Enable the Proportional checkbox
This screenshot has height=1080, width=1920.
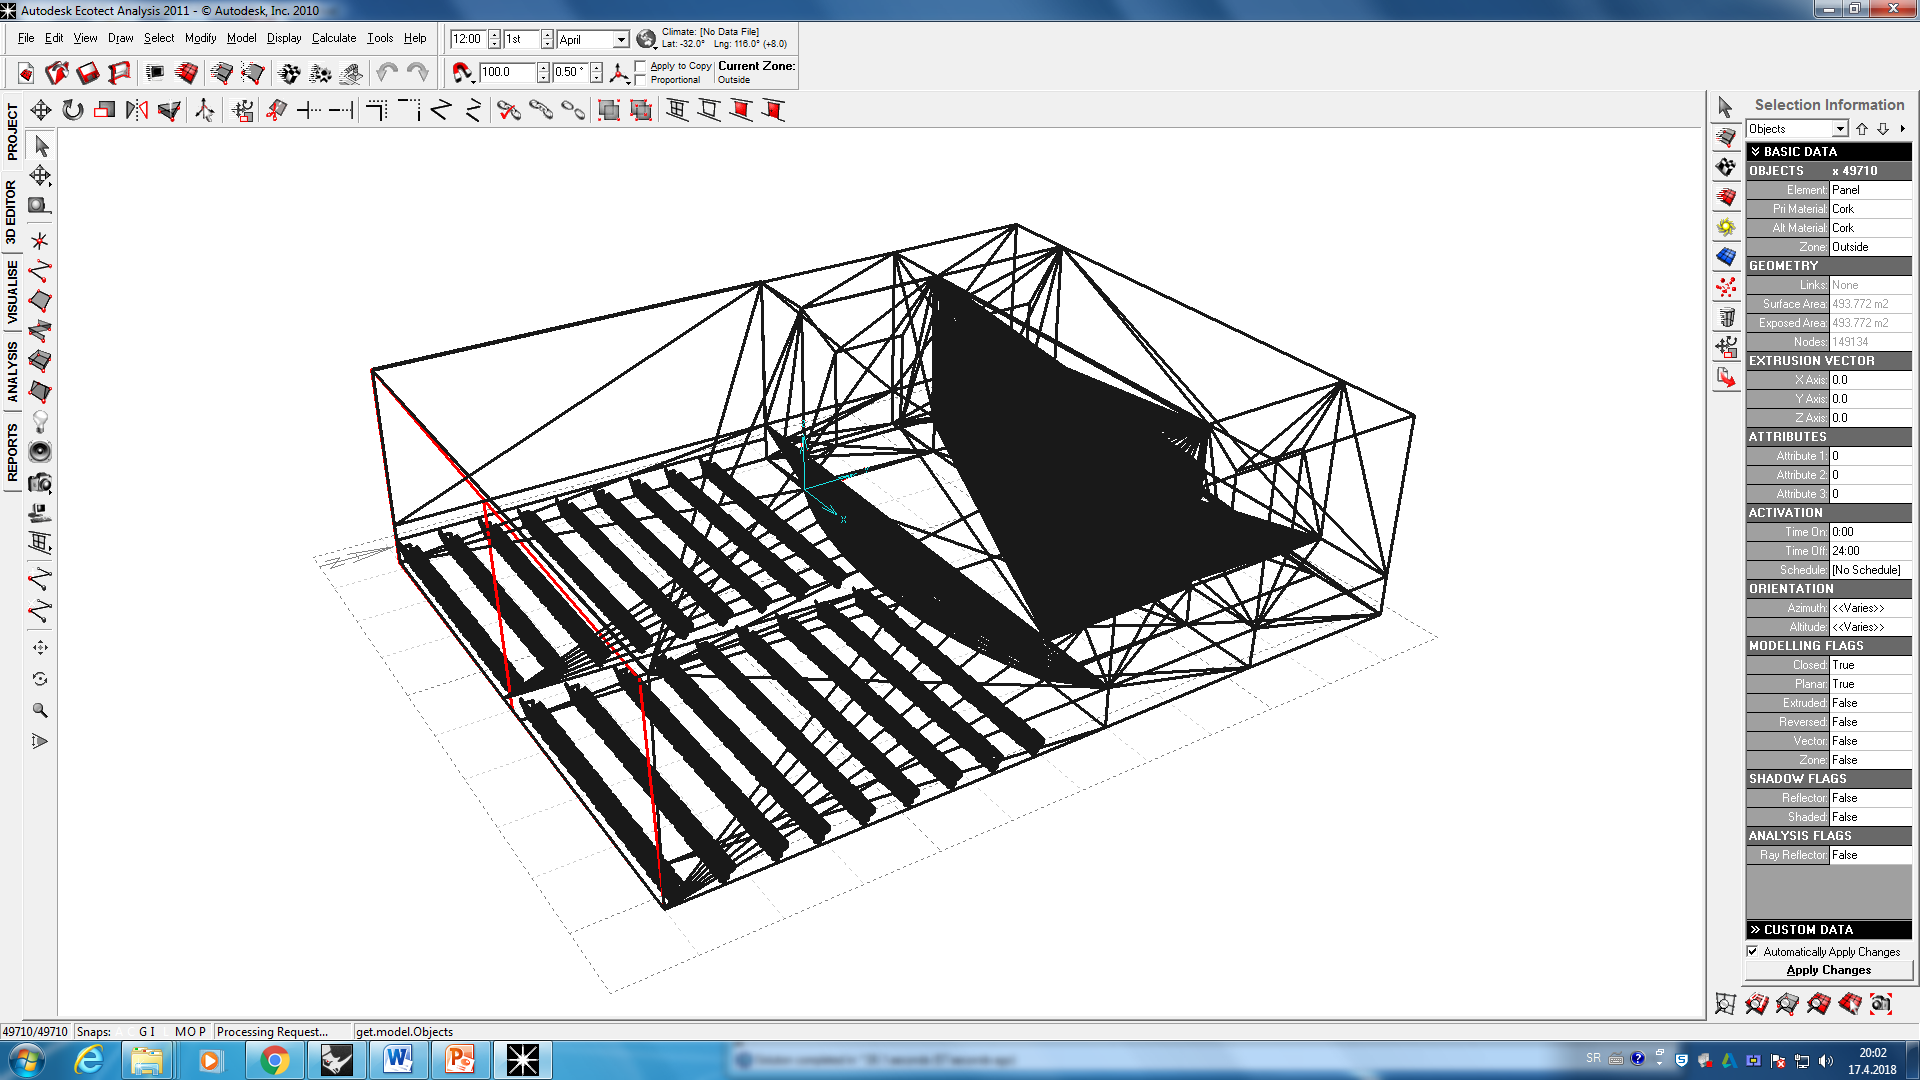point(640,80)
